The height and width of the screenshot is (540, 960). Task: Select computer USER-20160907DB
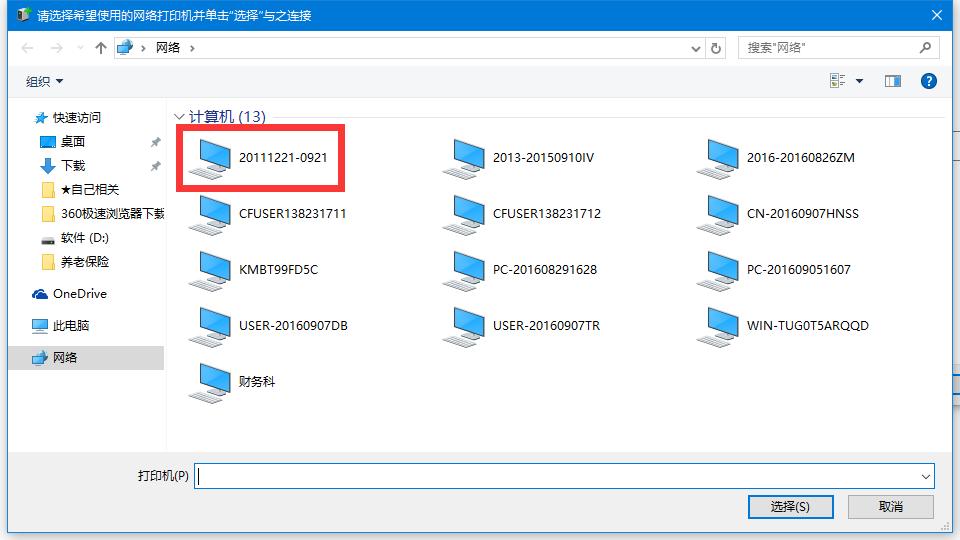(268, 326)
